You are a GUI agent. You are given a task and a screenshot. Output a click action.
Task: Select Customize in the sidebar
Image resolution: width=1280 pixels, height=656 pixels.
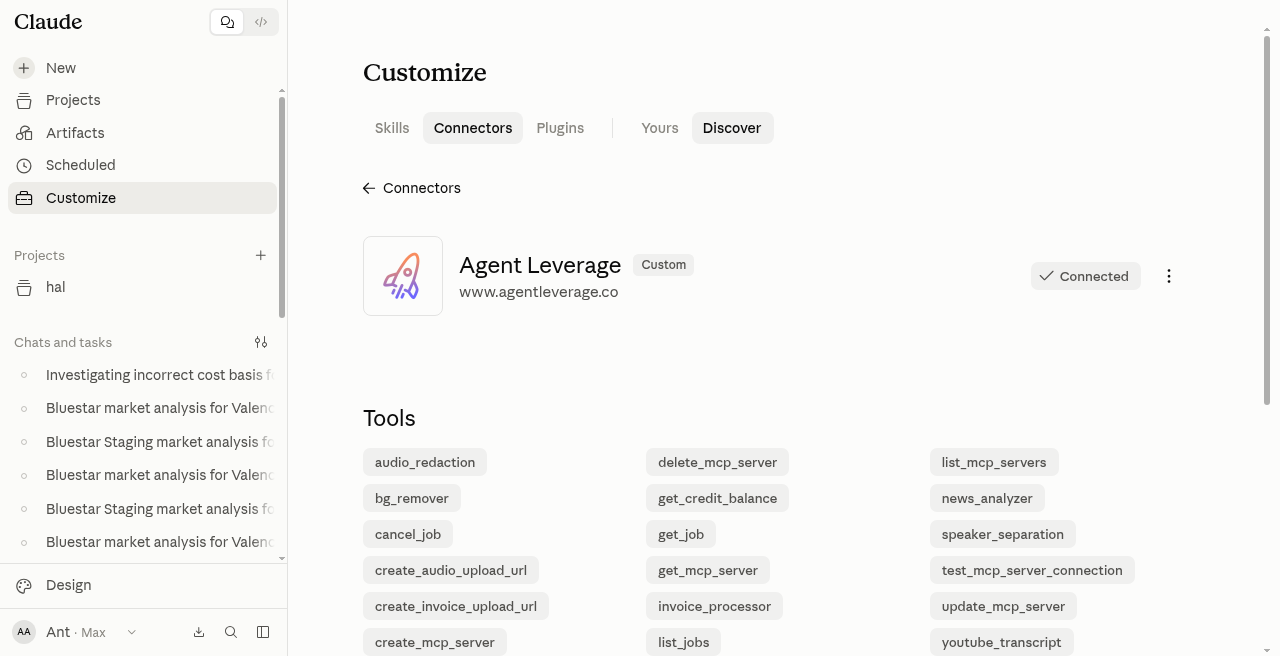point(142,198)
